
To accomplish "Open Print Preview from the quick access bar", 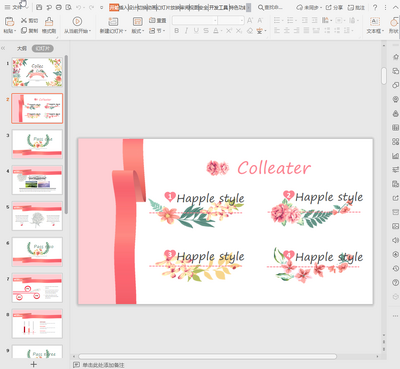I will [x=68, y=7].
